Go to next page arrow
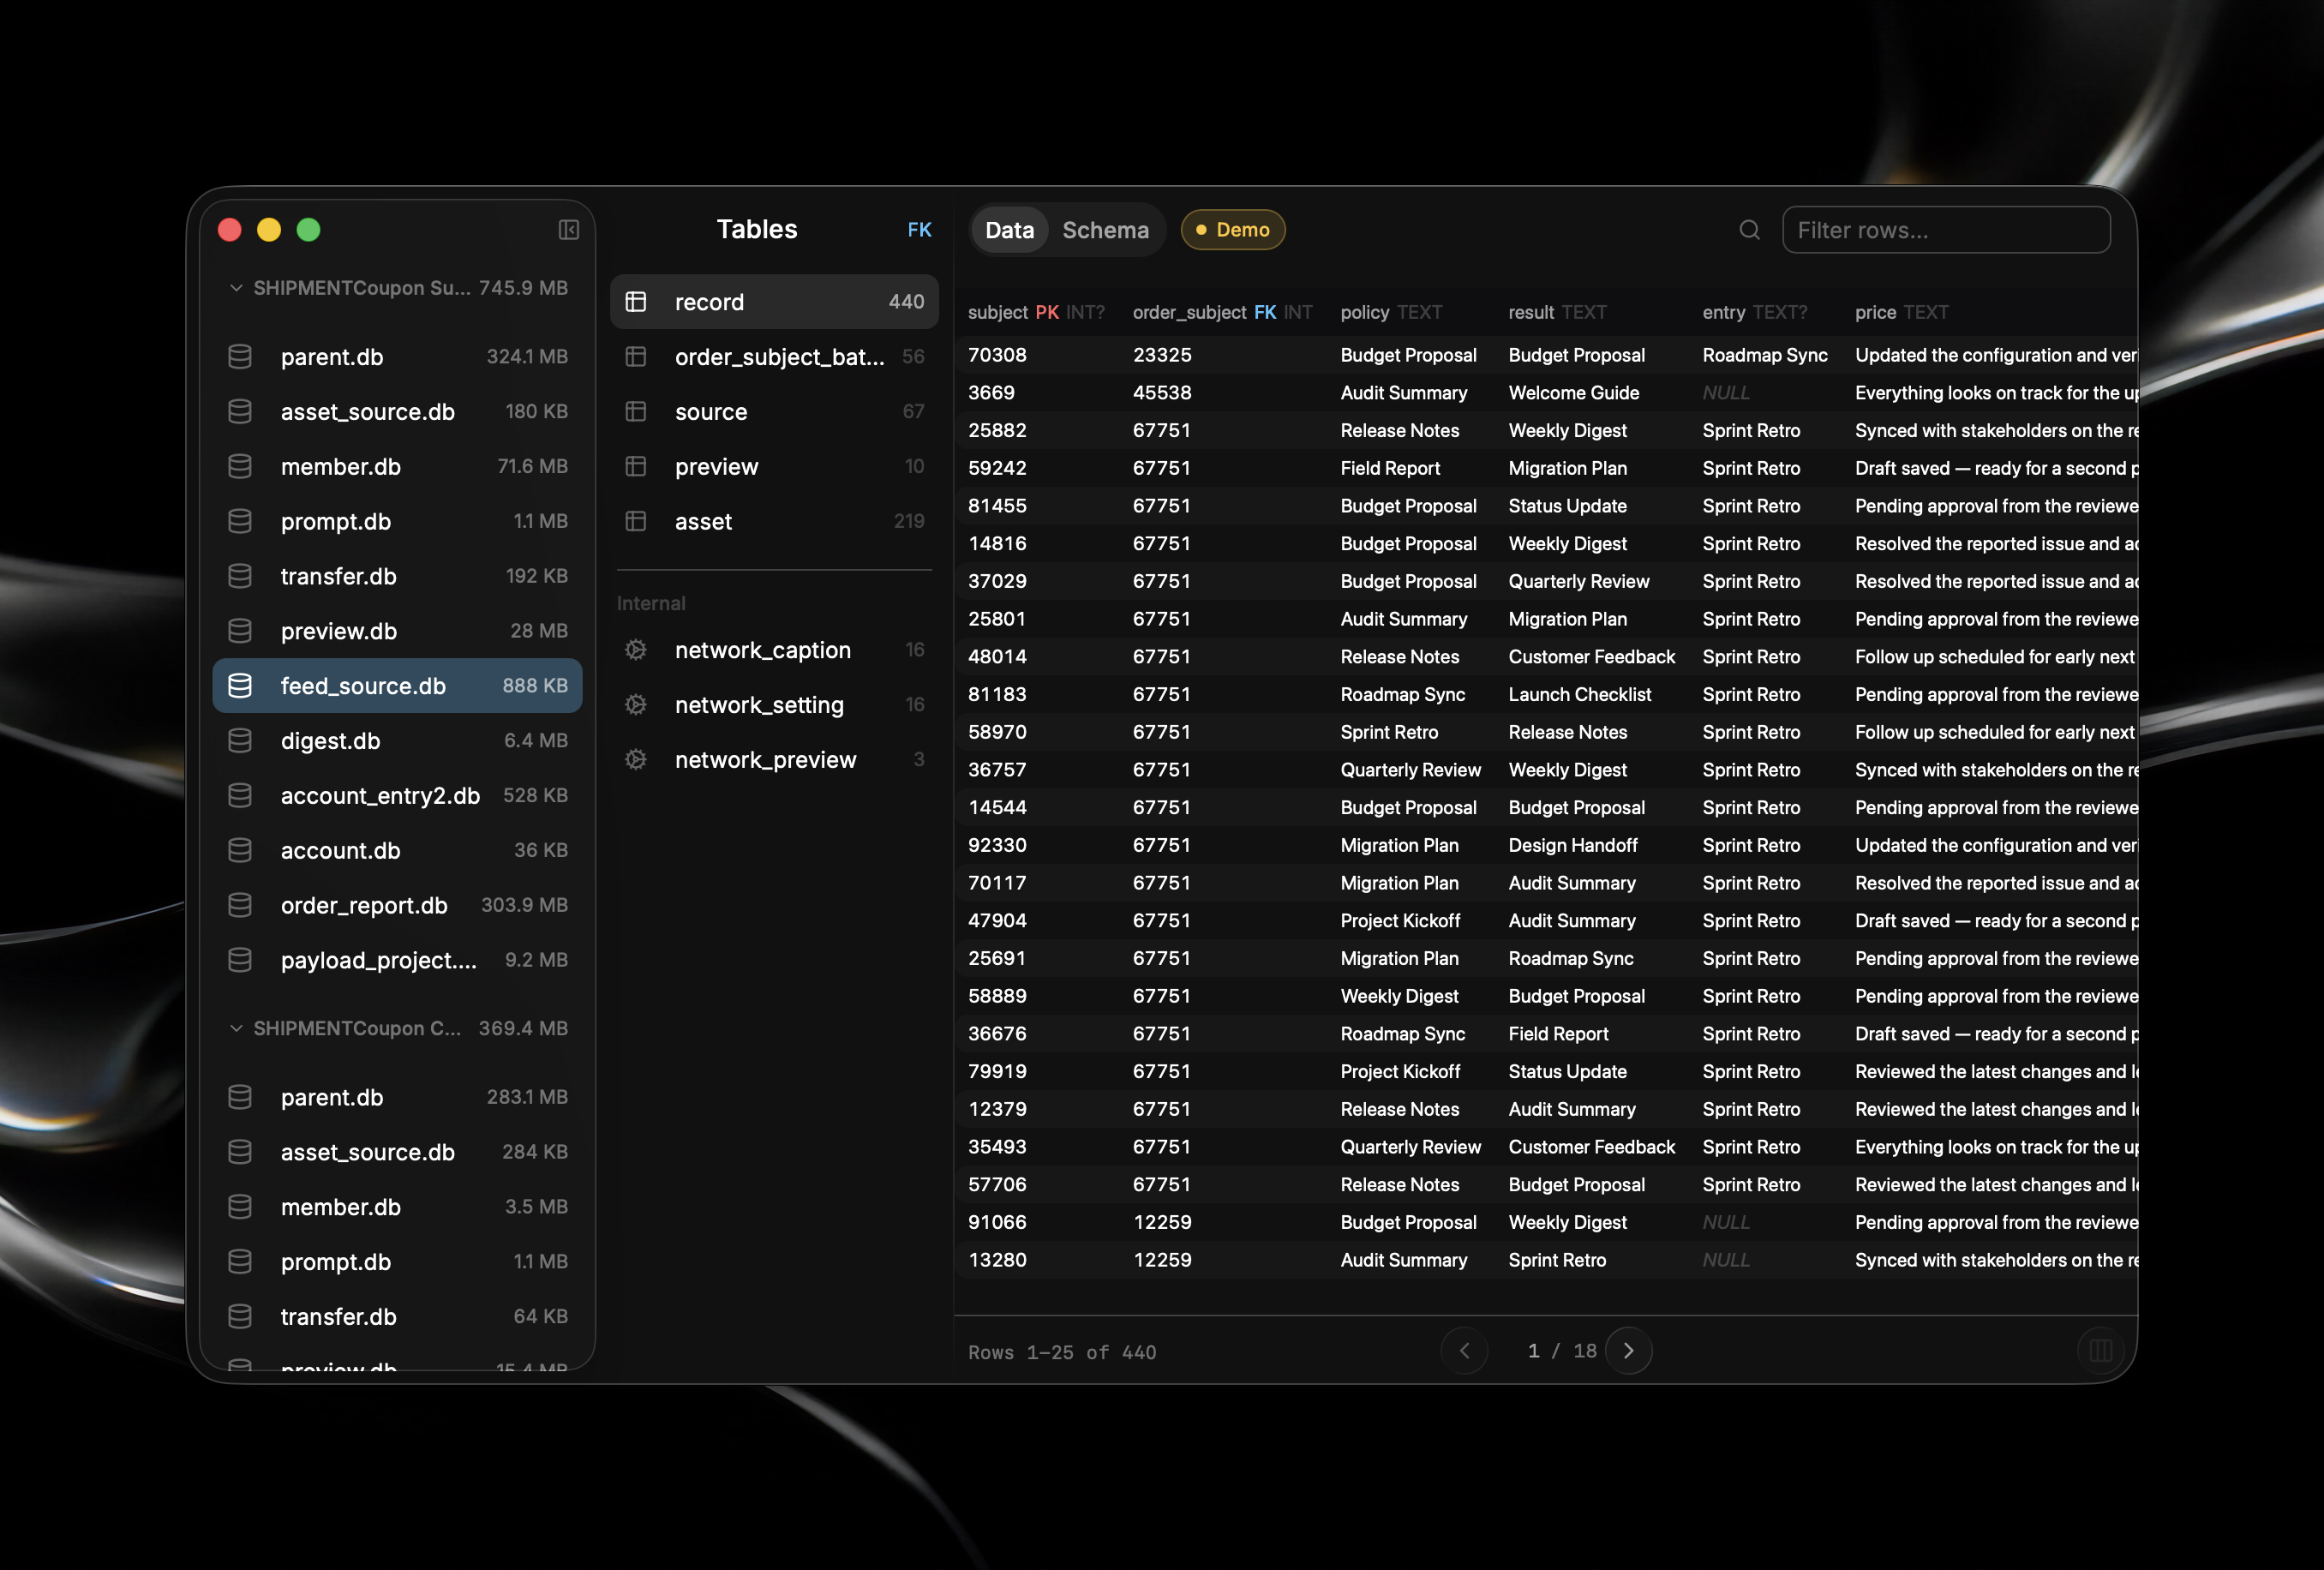 coord(1628,1351)
